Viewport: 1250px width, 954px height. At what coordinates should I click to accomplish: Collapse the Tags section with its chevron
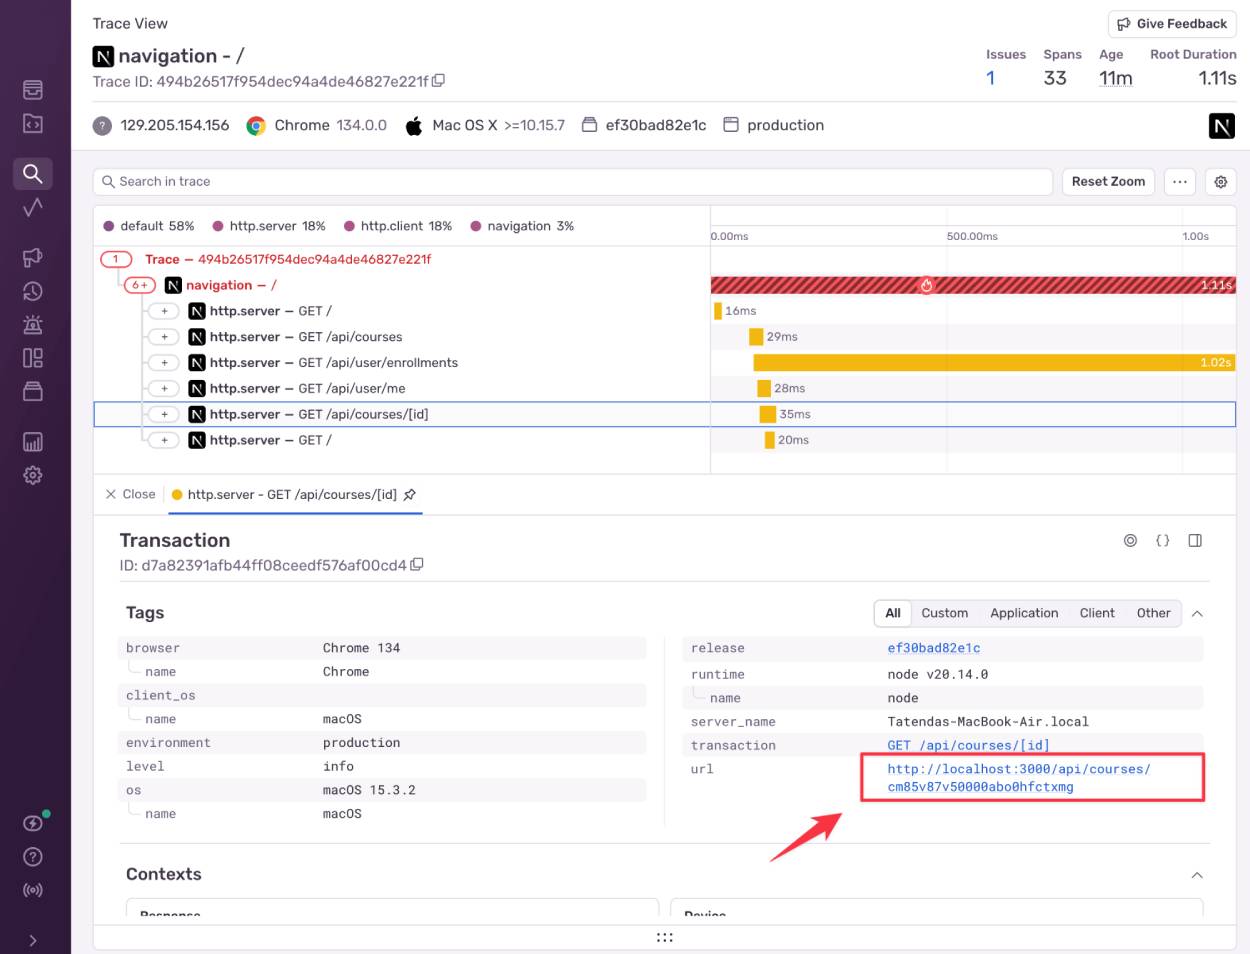pos(1197,612)
